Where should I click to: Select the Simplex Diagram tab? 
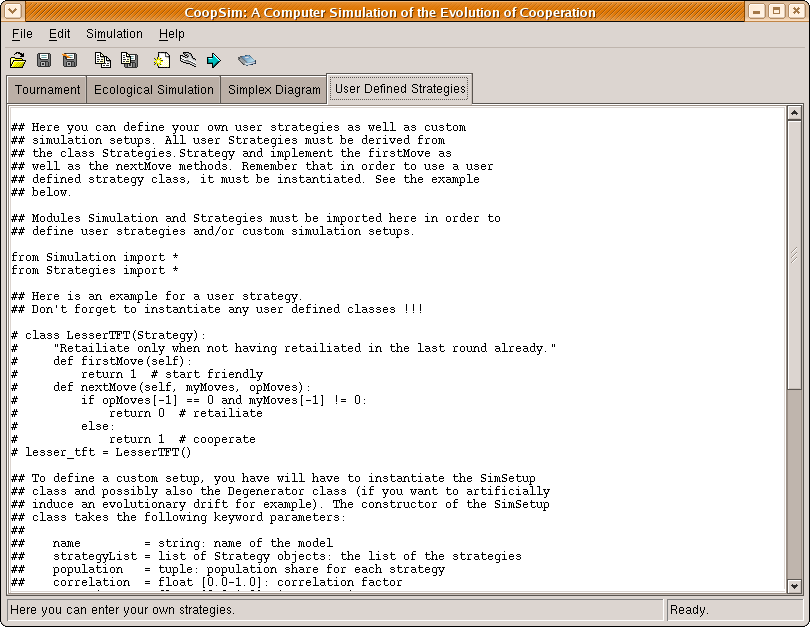point(274,90)
